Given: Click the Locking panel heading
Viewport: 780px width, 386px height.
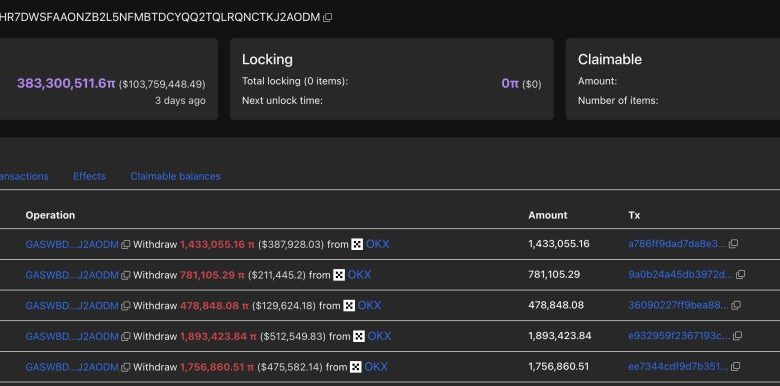Looking at the screenshot, I should tap(267, 59).
